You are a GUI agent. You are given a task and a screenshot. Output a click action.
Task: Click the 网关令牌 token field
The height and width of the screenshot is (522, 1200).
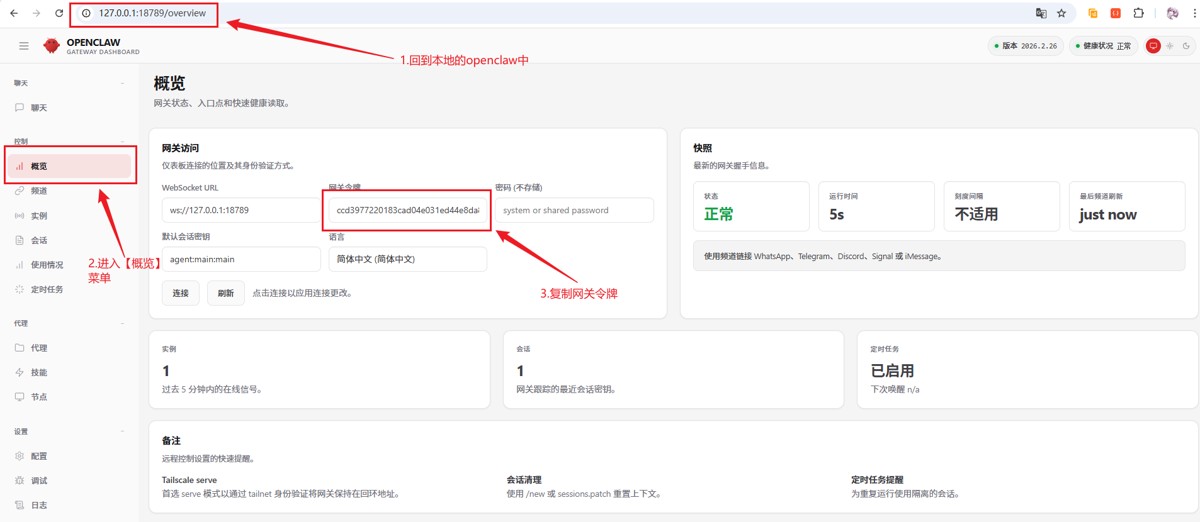coord(408,210)
